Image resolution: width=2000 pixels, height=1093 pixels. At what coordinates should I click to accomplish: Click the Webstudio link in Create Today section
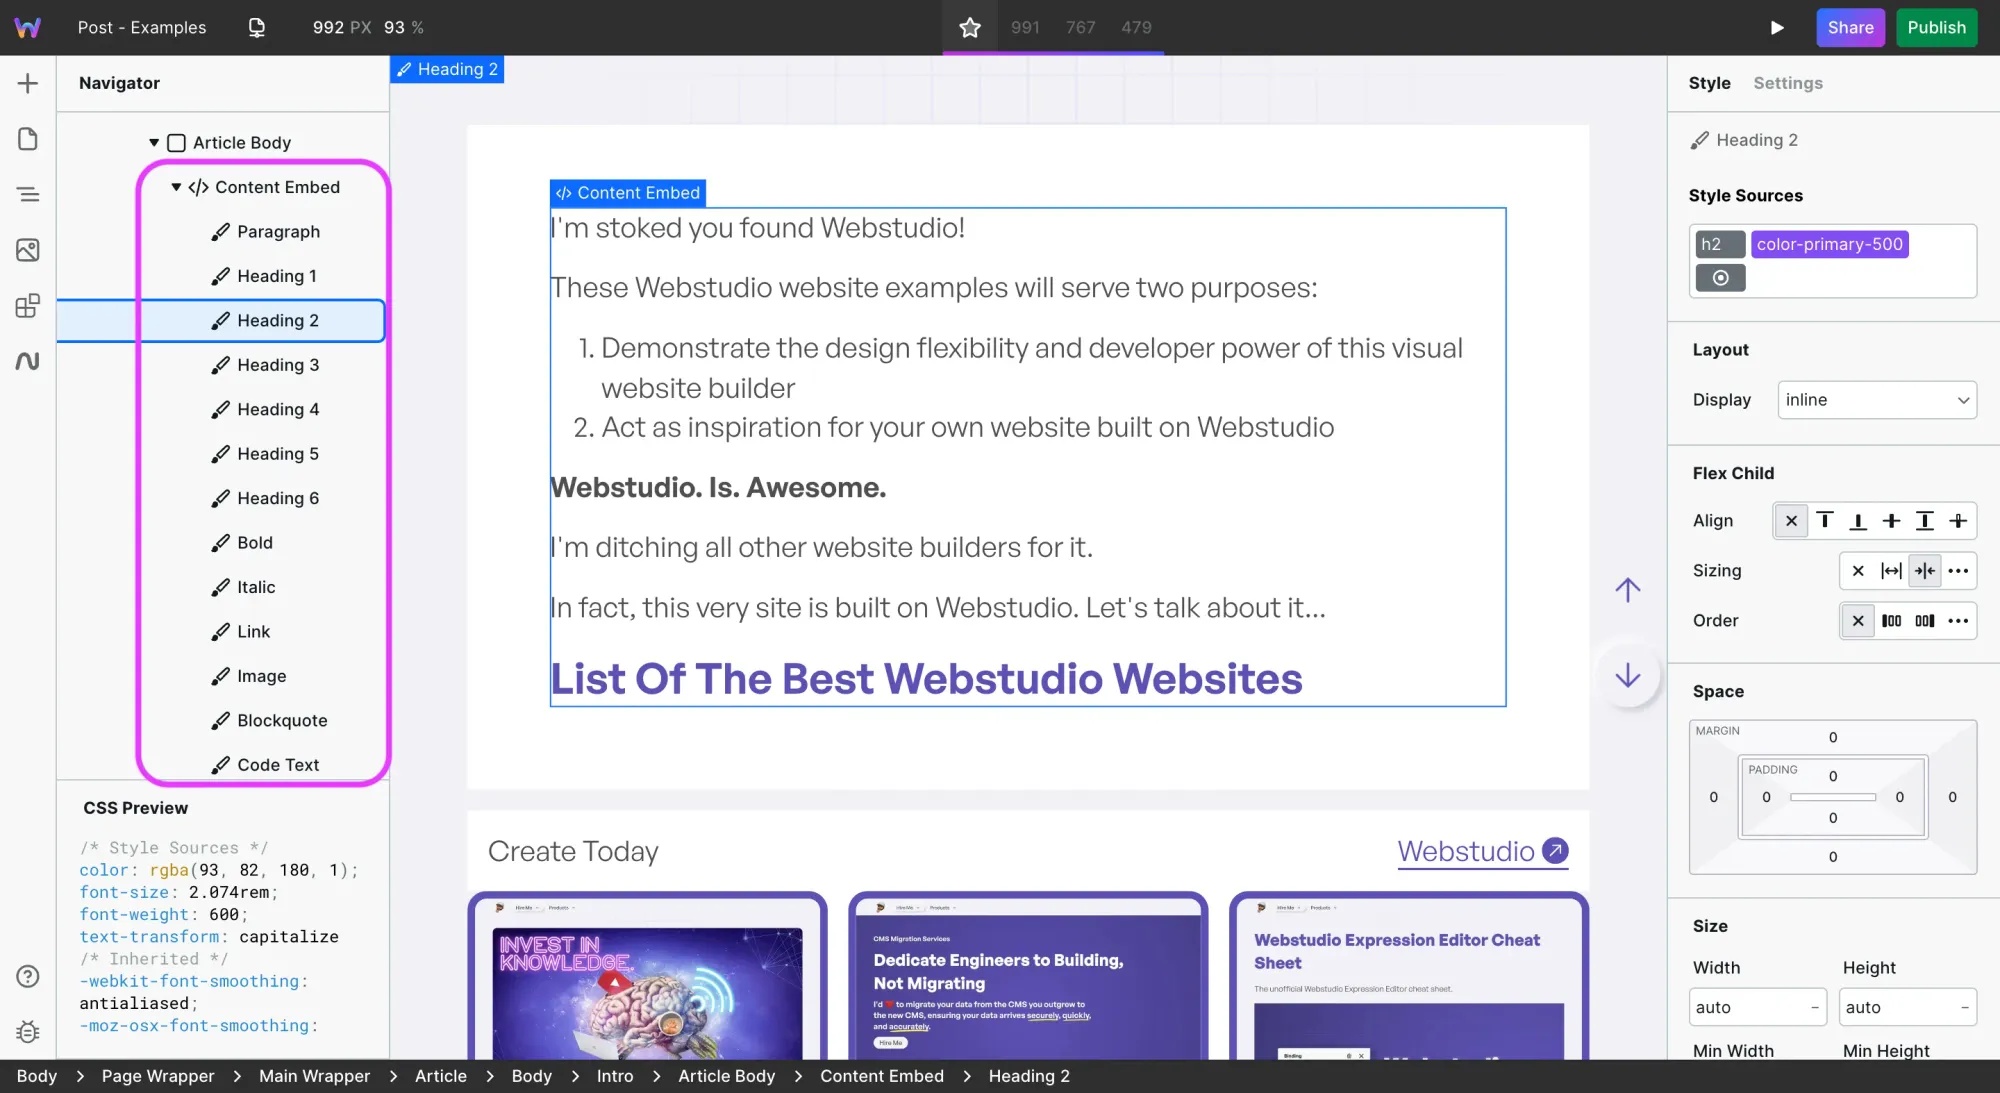(x=1466, y=851)
